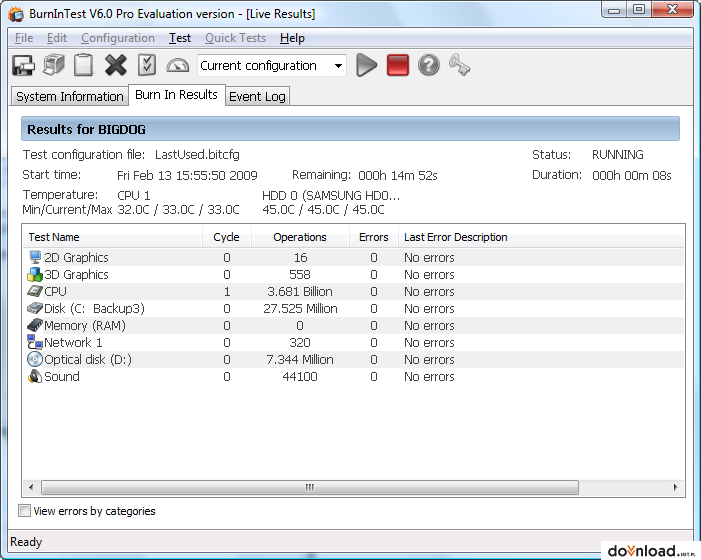Click the RUNNING status value

[x=618, y=155]
